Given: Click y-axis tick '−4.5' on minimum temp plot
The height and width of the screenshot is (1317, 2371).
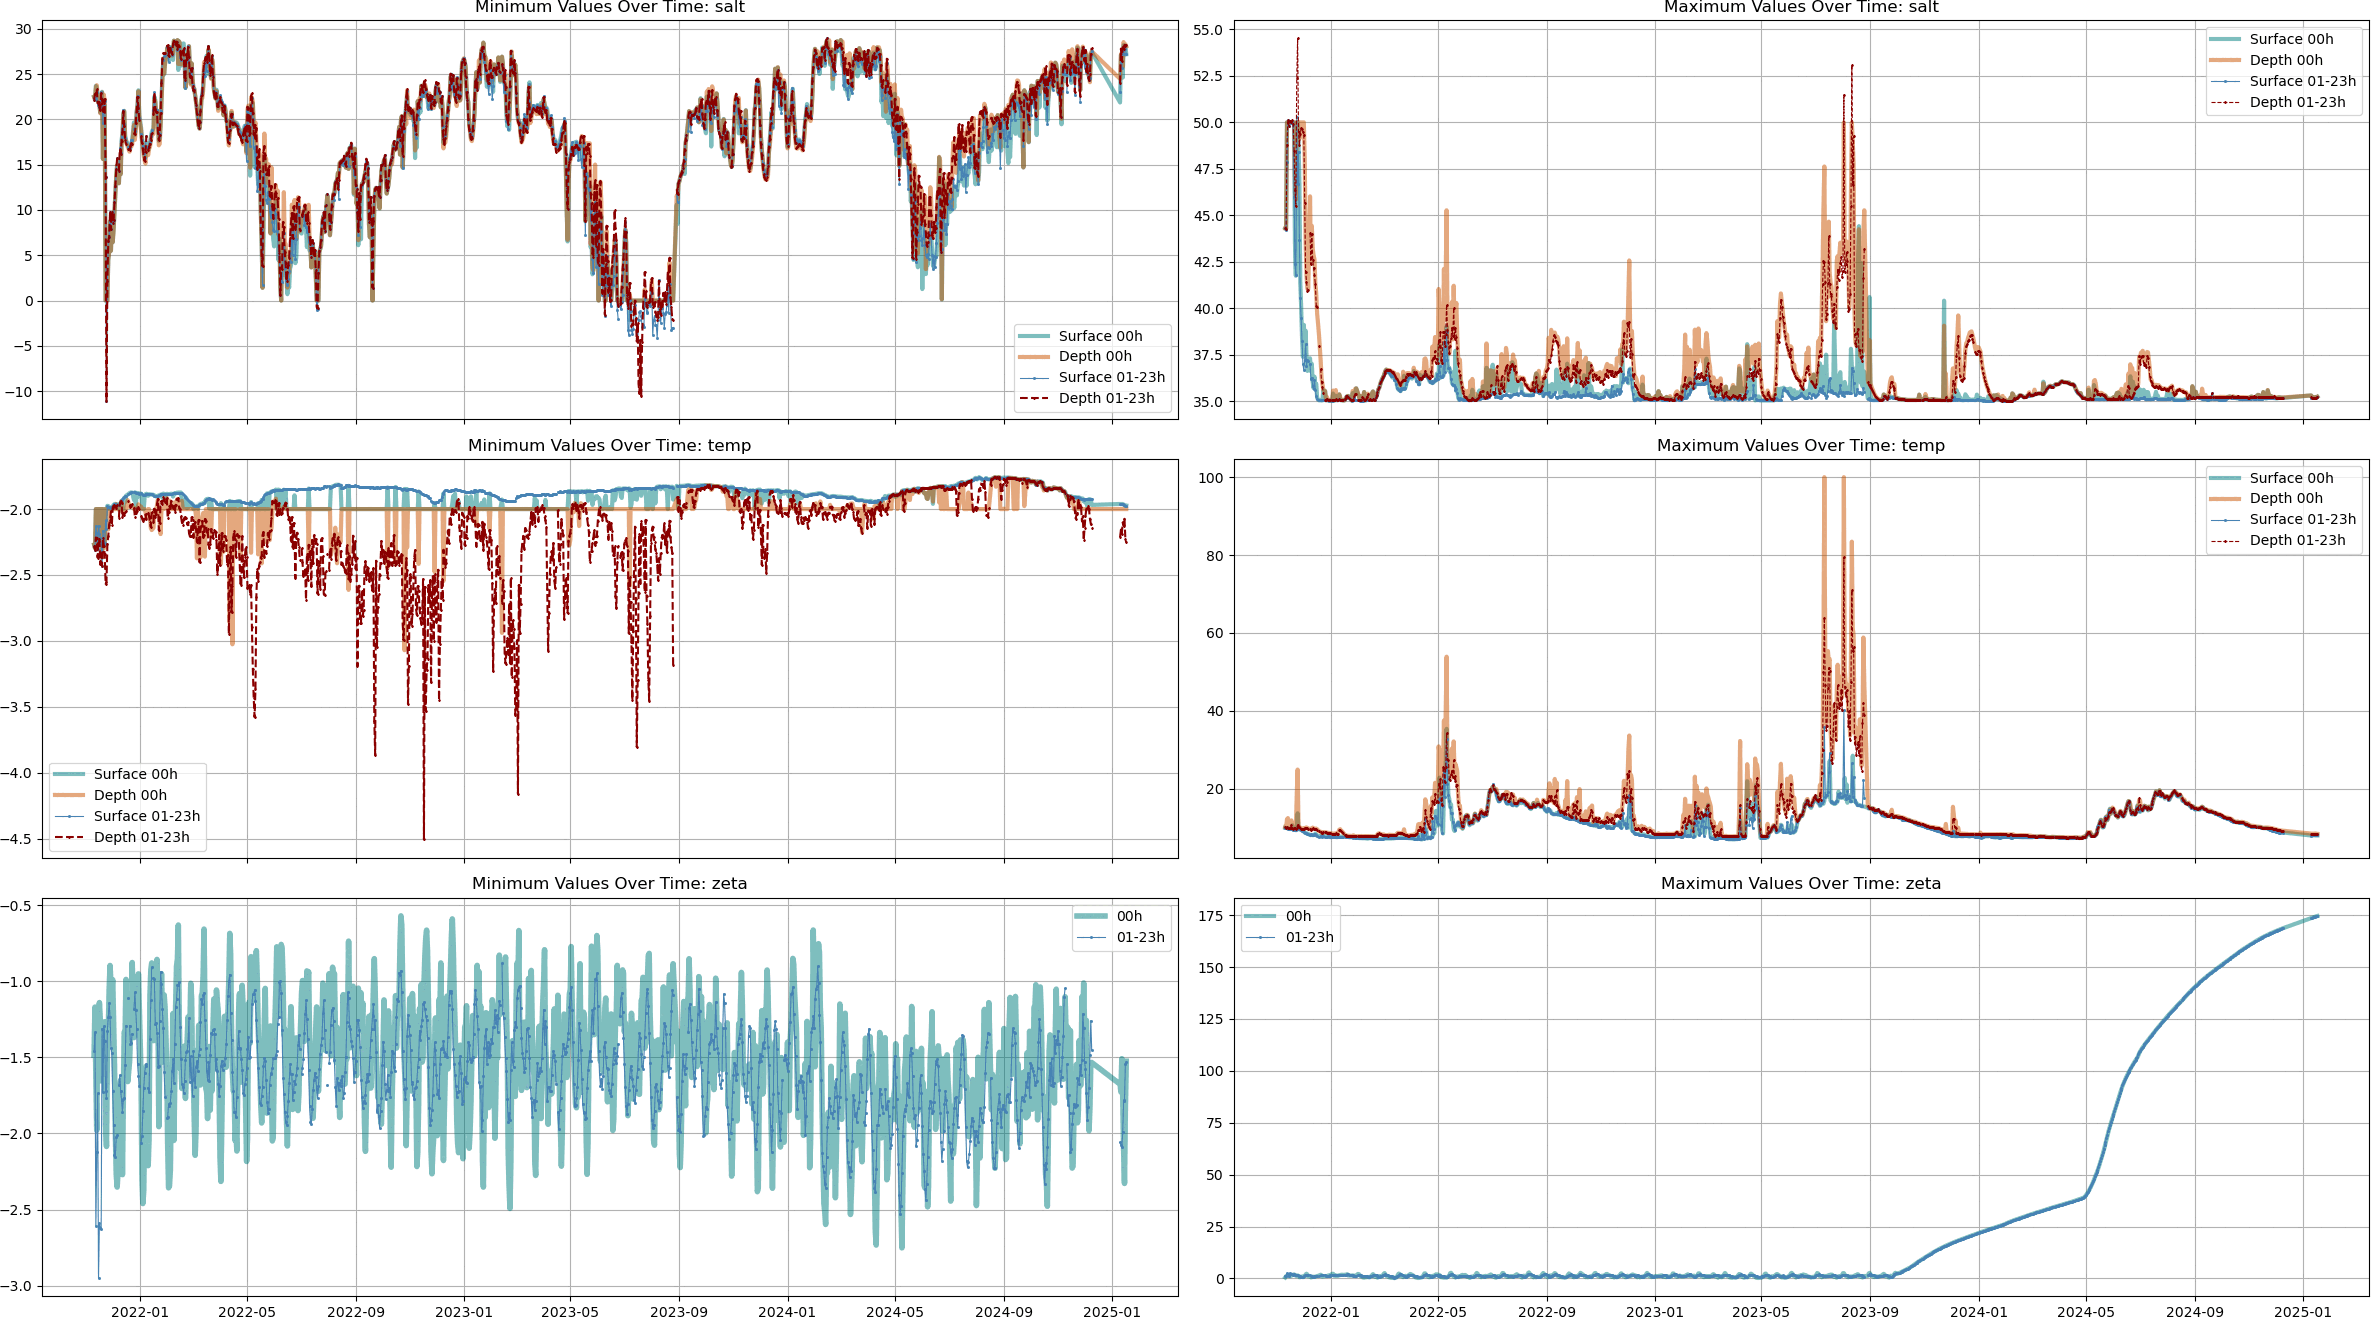Looking at the screenshot, I should pos(15,839).
